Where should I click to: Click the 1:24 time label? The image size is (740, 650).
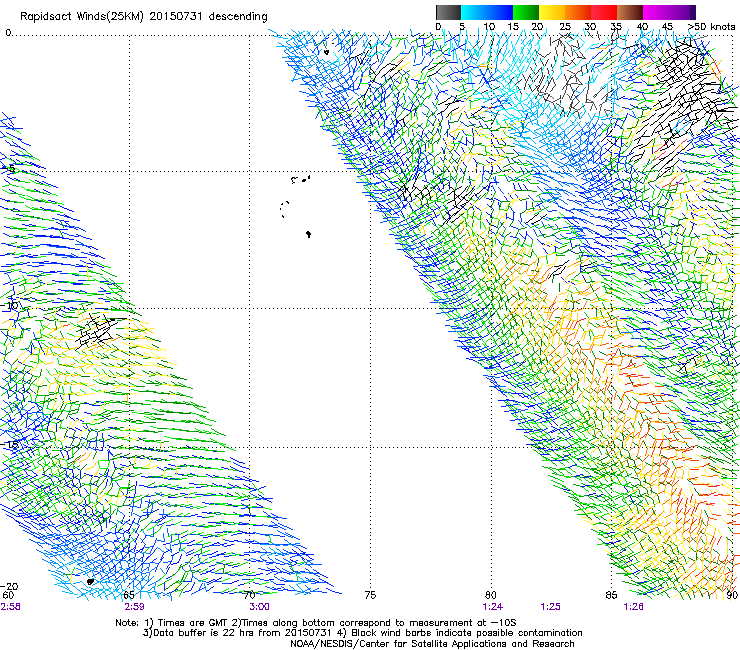493,607
